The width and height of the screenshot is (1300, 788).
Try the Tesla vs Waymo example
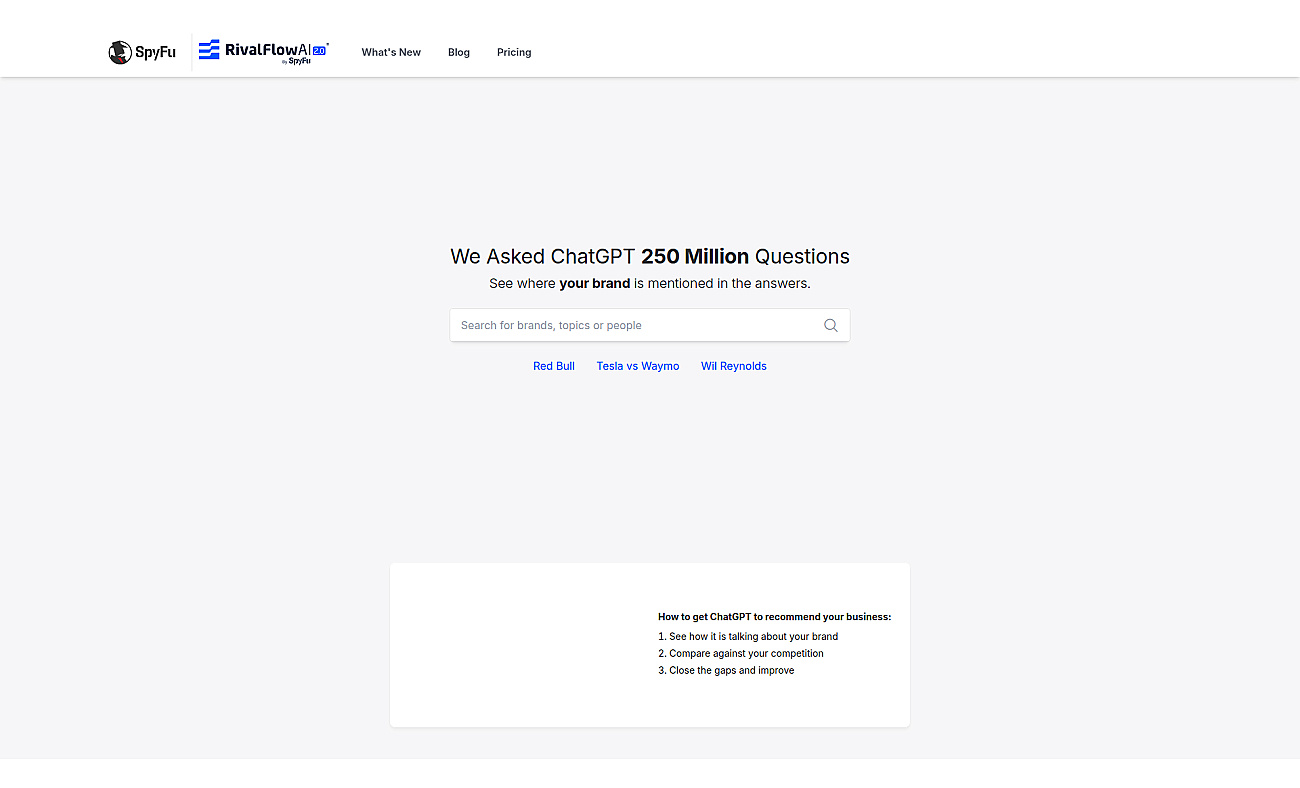pyautogui.click(x=638, y=366)
